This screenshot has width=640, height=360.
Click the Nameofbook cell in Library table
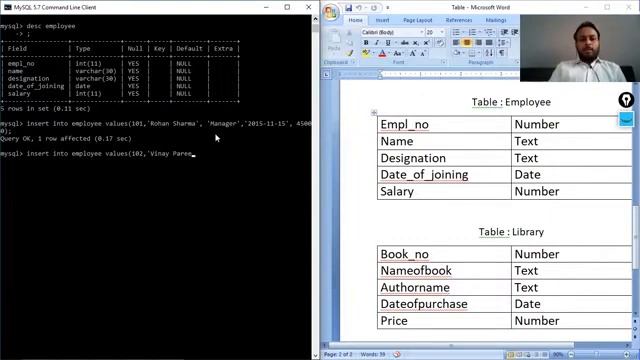(444, 271)
